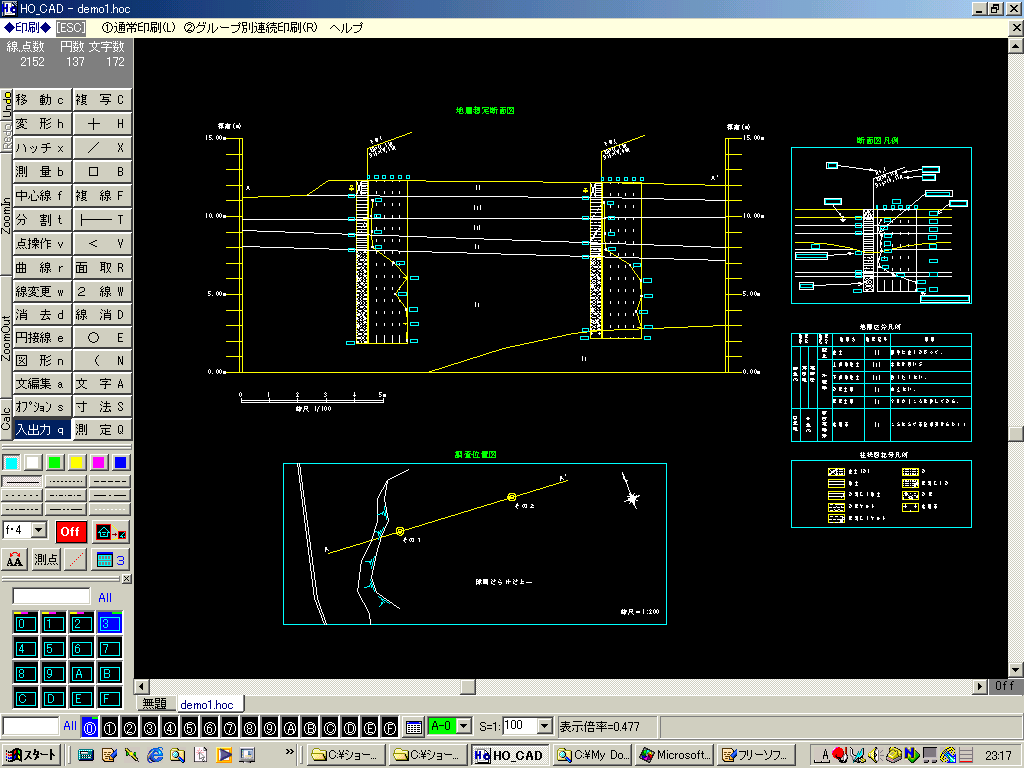Select the 変形 h transform tool
The image size is (1024, 768).
[42, 124]
